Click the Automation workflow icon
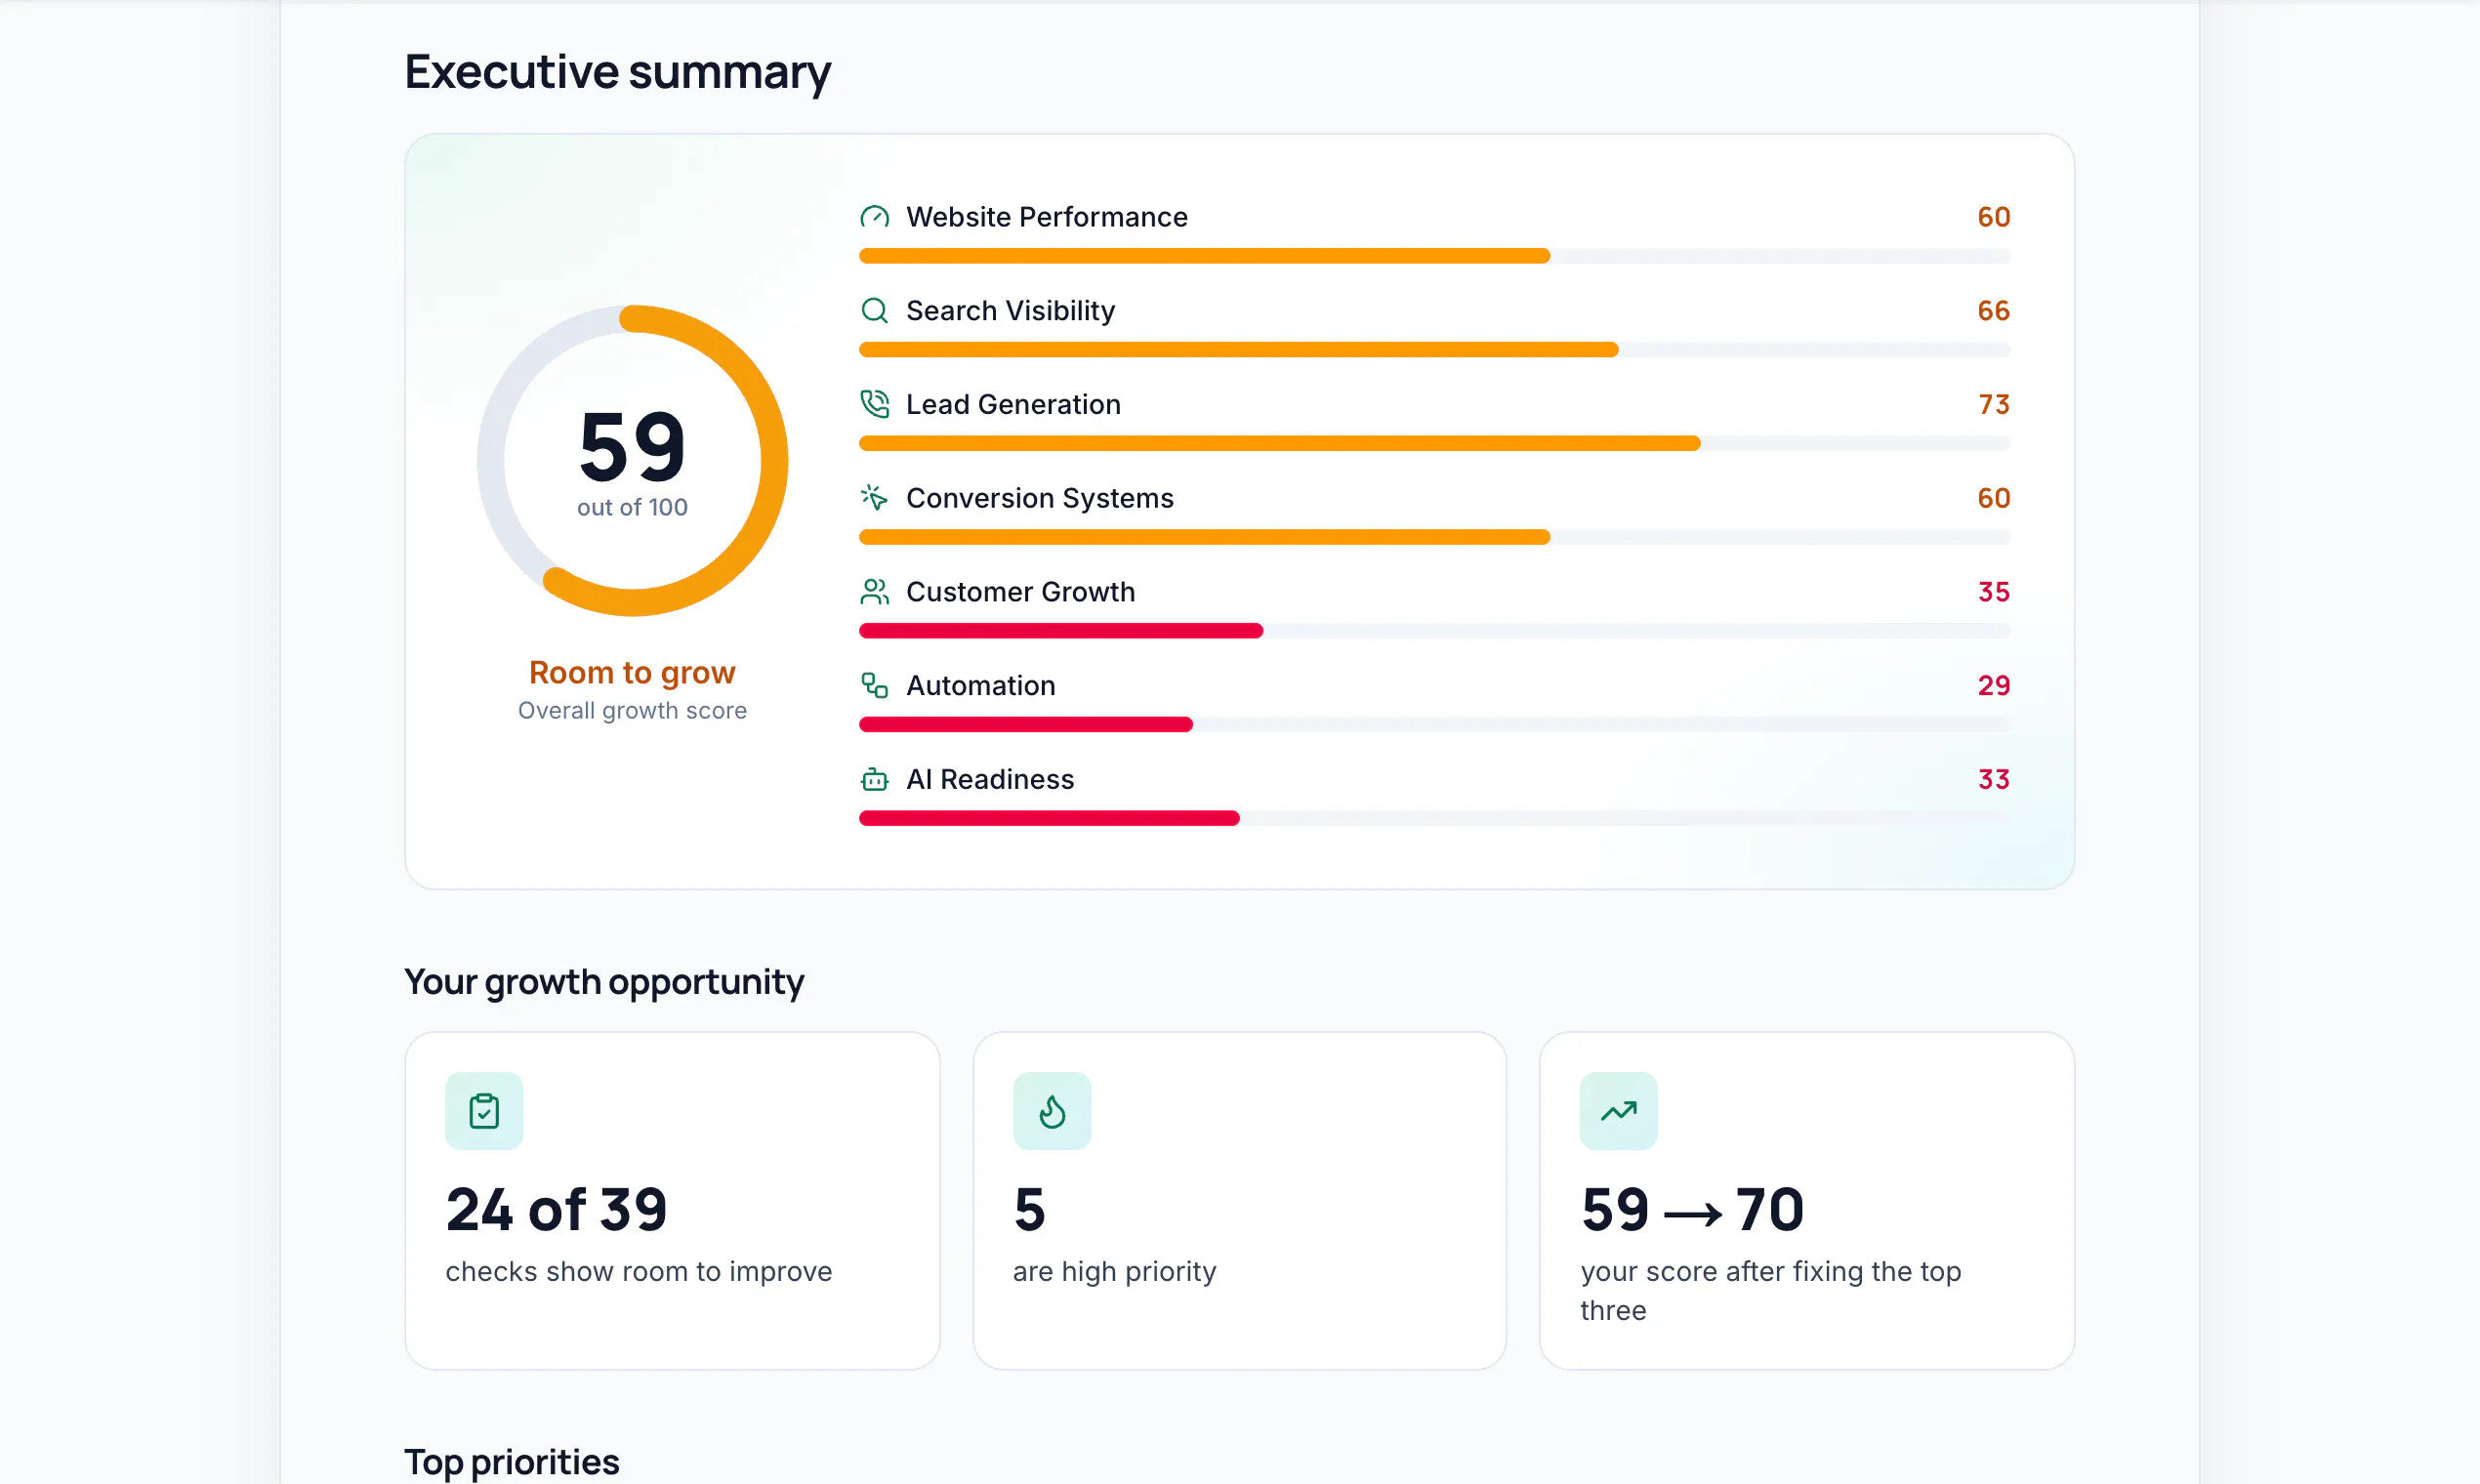Screen dimensions: 2480x1484 [x=874, y=685]
